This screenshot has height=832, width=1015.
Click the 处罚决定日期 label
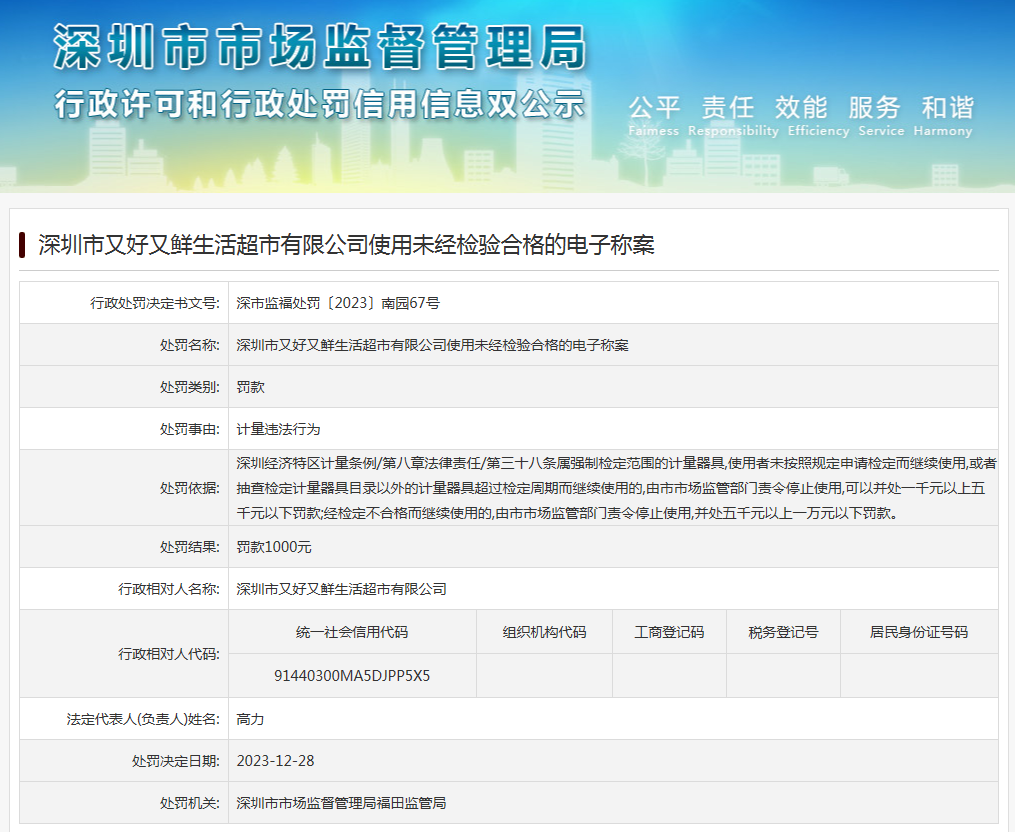click(x=176, y=761)
